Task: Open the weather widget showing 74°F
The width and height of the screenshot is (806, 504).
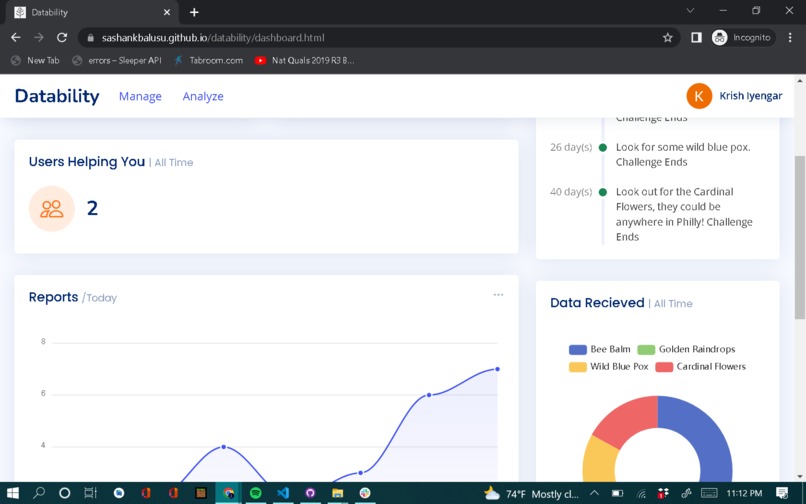Action: click(531, 494)
